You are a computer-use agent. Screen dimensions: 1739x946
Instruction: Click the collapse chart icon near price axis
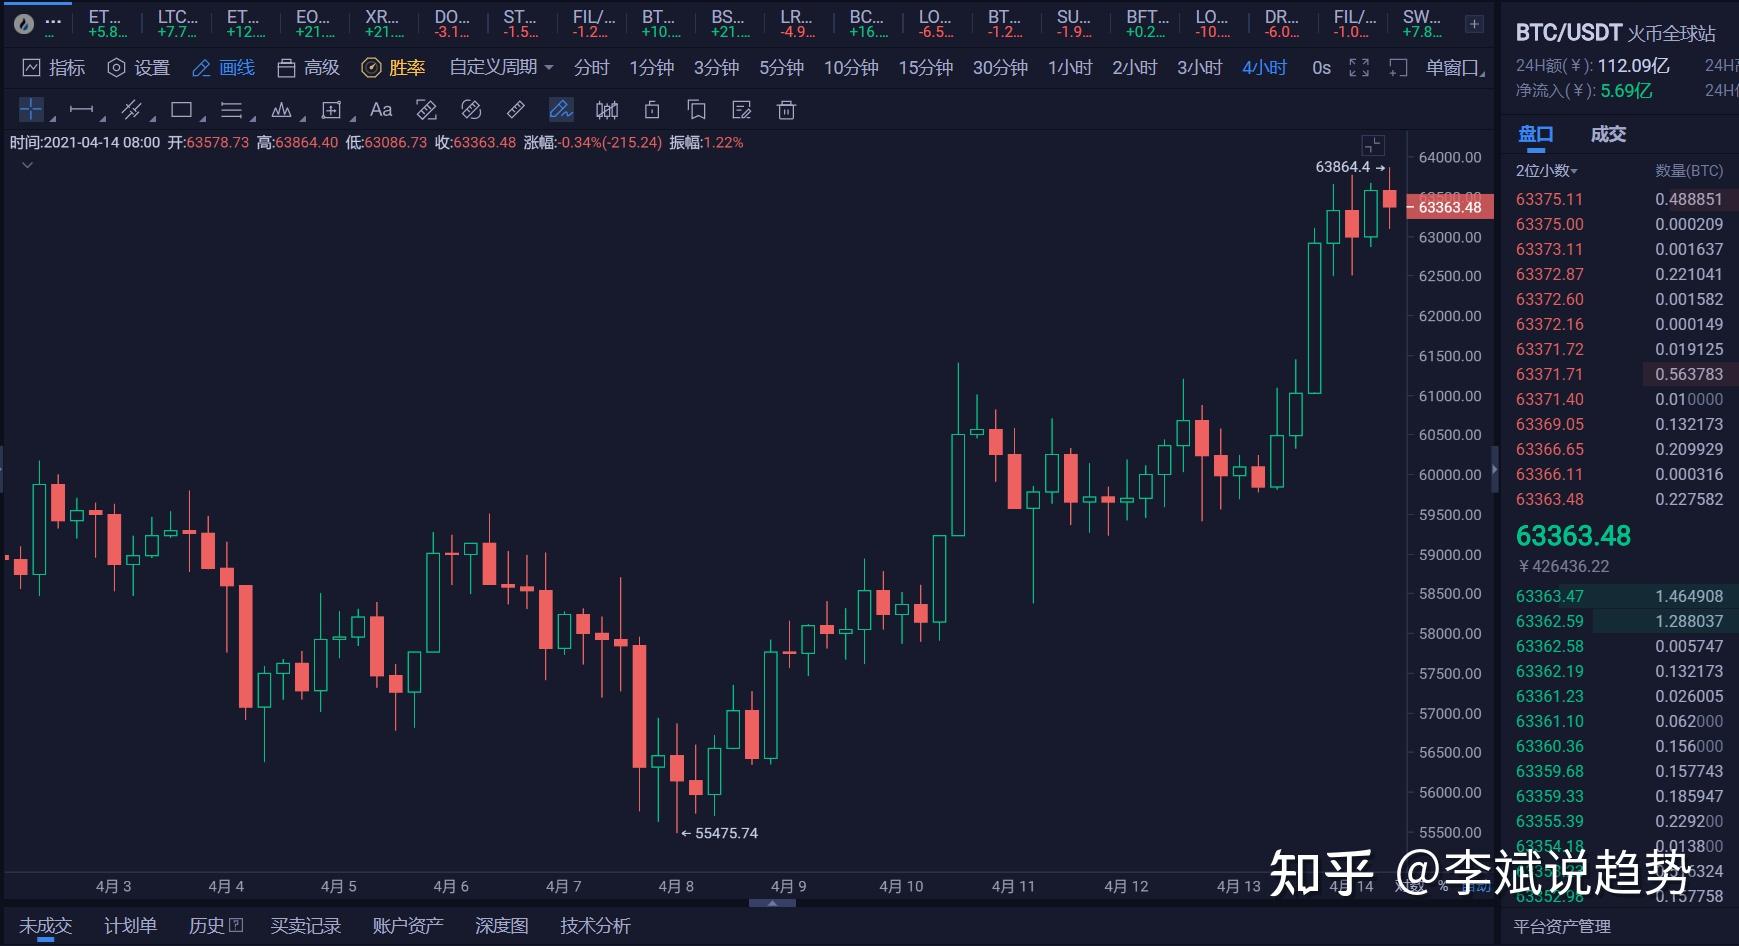coord(1373,145)
